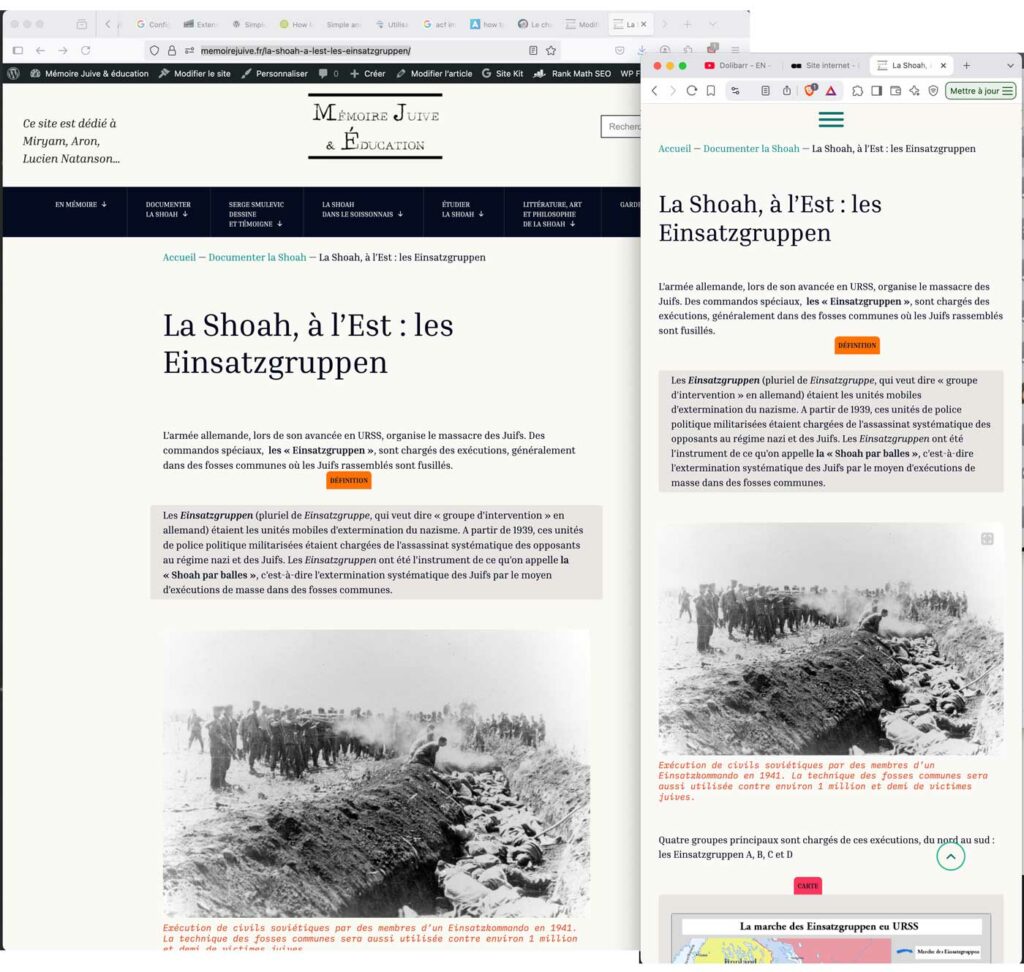Click the orange "Définition" label
Screen dimensions: 1024x972
pyautogui.click(x=349, y=480)
